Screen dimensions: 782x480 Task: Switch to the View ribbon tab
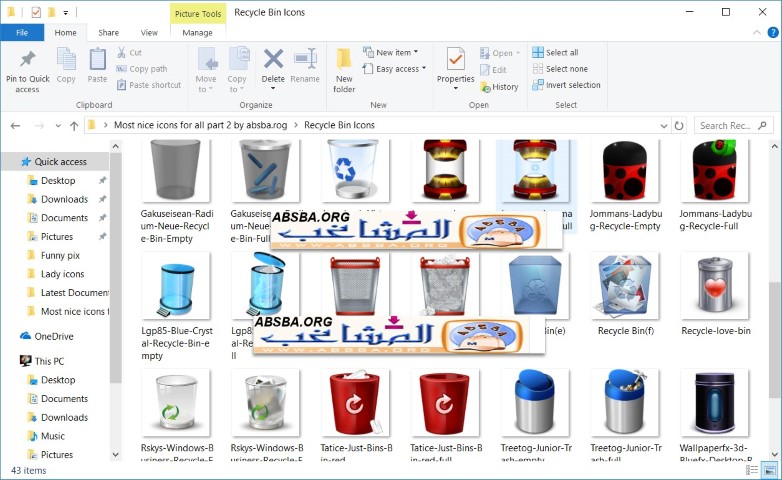pyautogui.click(x=149, y=32)
